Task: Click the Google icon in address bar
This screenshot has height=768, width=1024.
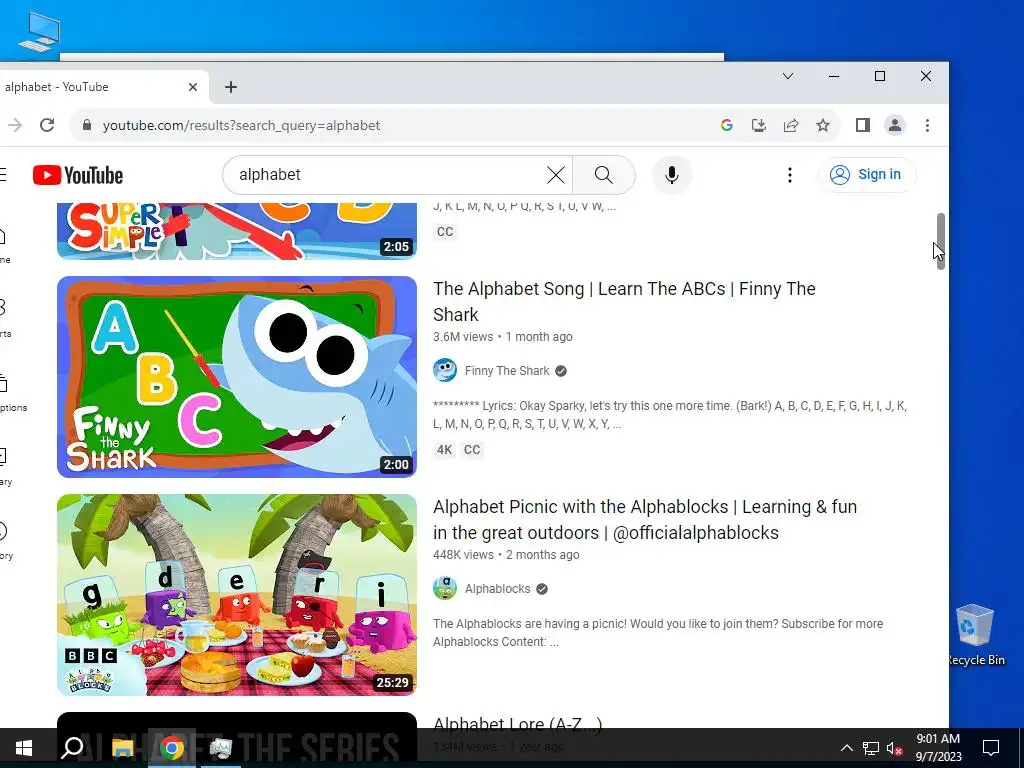Action: click(726, 125)
